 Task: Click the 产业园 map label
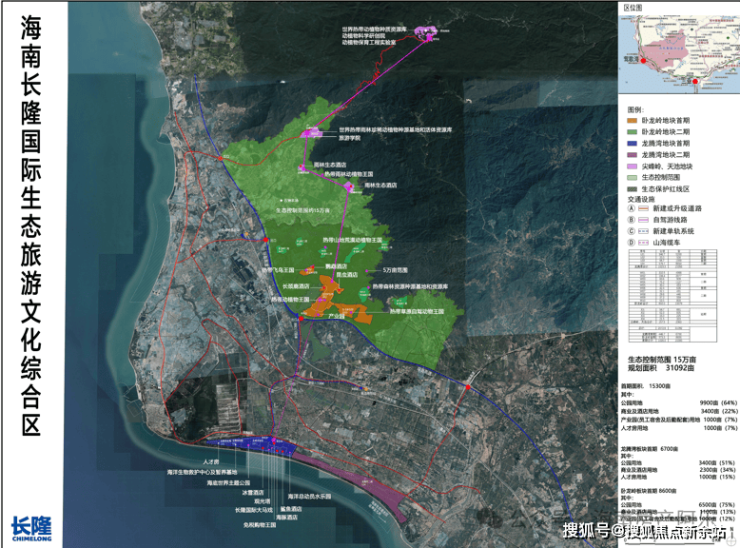point(336,315)
